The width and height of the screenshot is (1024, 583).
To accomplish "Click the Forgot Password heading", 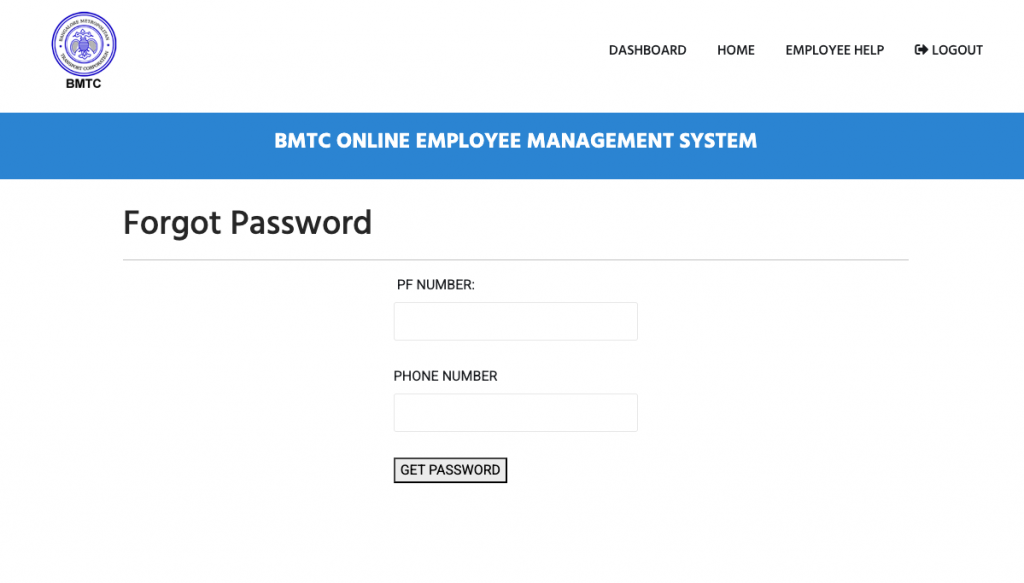I will (247, 222).
